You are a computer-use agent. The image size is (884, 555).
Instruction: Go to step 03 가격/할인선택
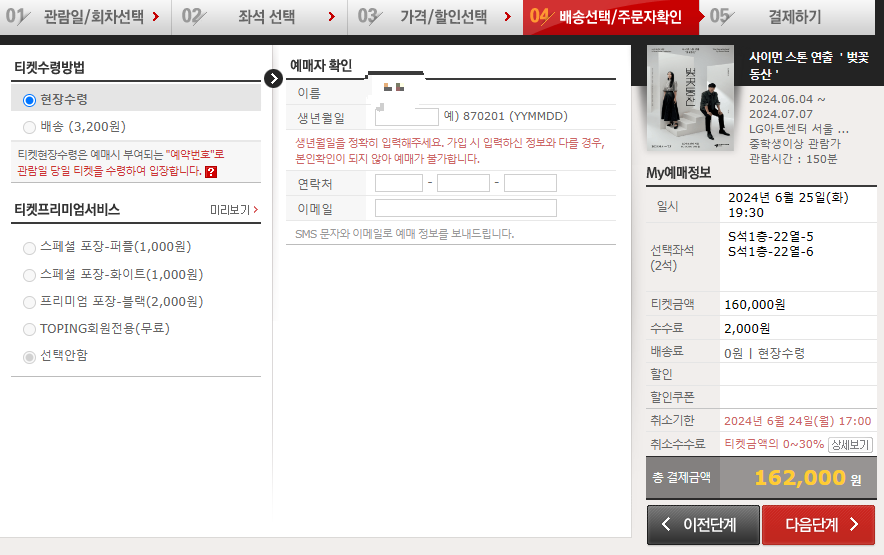pyautogui.click(x=435, y=17)
